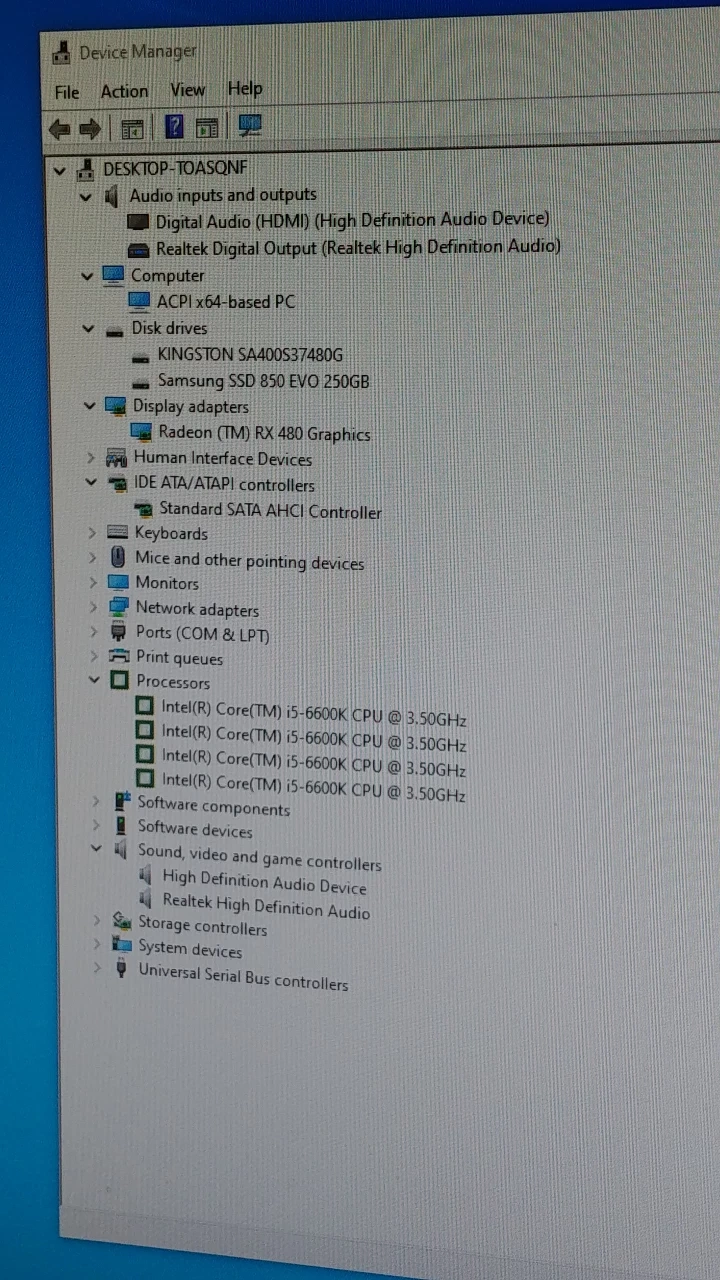
Task: Open the Help menu
Action: point(245,89)
